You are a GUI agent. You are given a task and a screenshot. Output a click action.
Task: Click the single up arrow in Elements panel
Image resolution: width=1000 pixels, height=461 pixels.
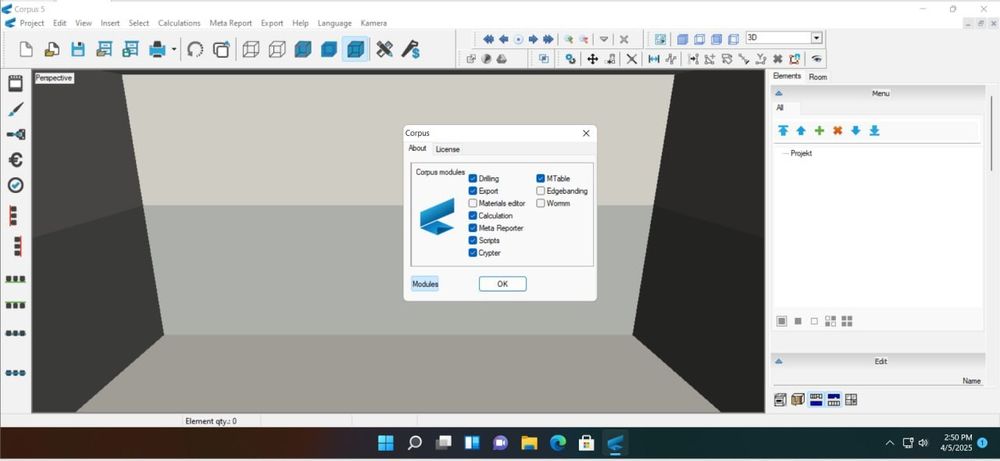coord(801,131)
